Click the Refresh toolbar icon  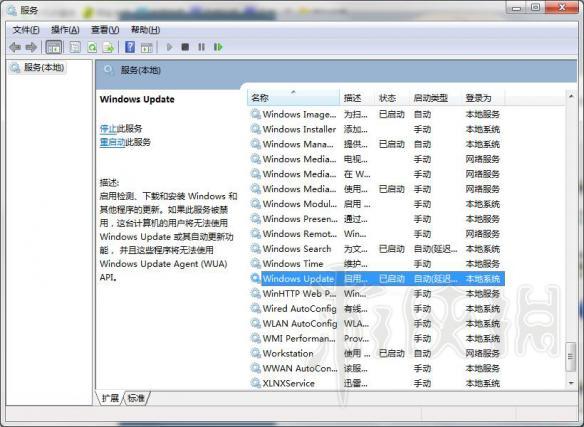click(x=92, y=47)
